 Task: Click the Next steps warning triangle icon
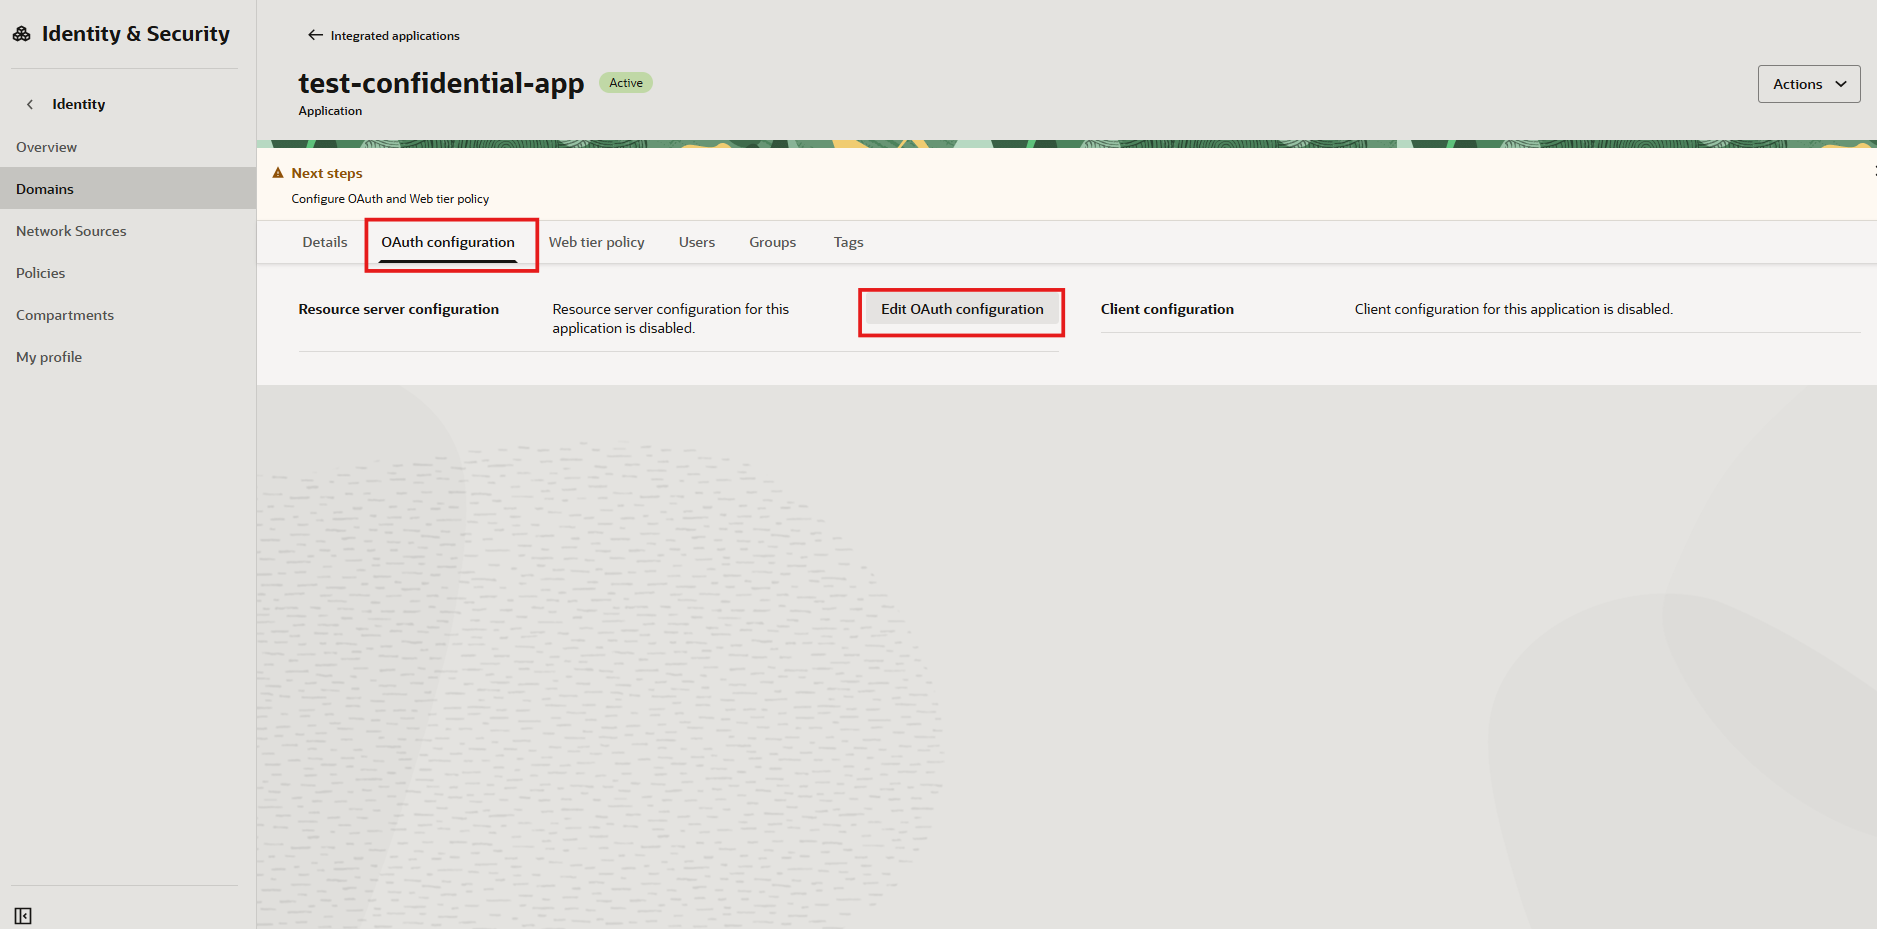tap(278, 173)
